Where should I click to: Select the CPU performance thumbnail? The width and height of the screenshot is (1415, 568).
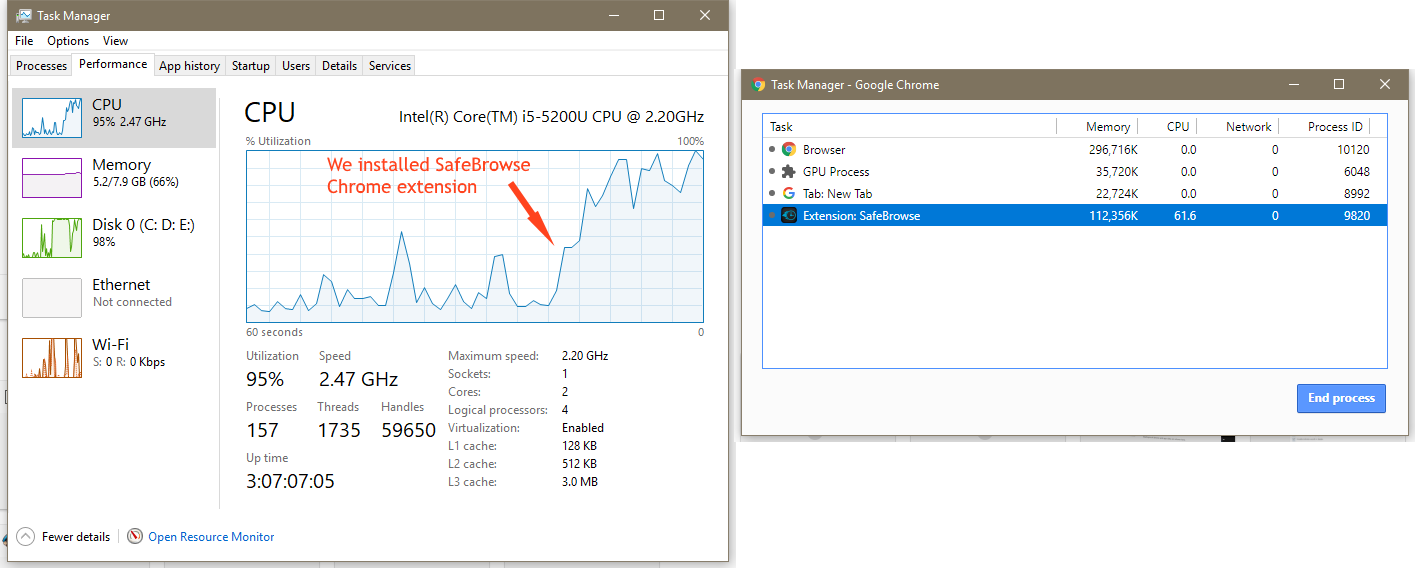pos(52,118)
